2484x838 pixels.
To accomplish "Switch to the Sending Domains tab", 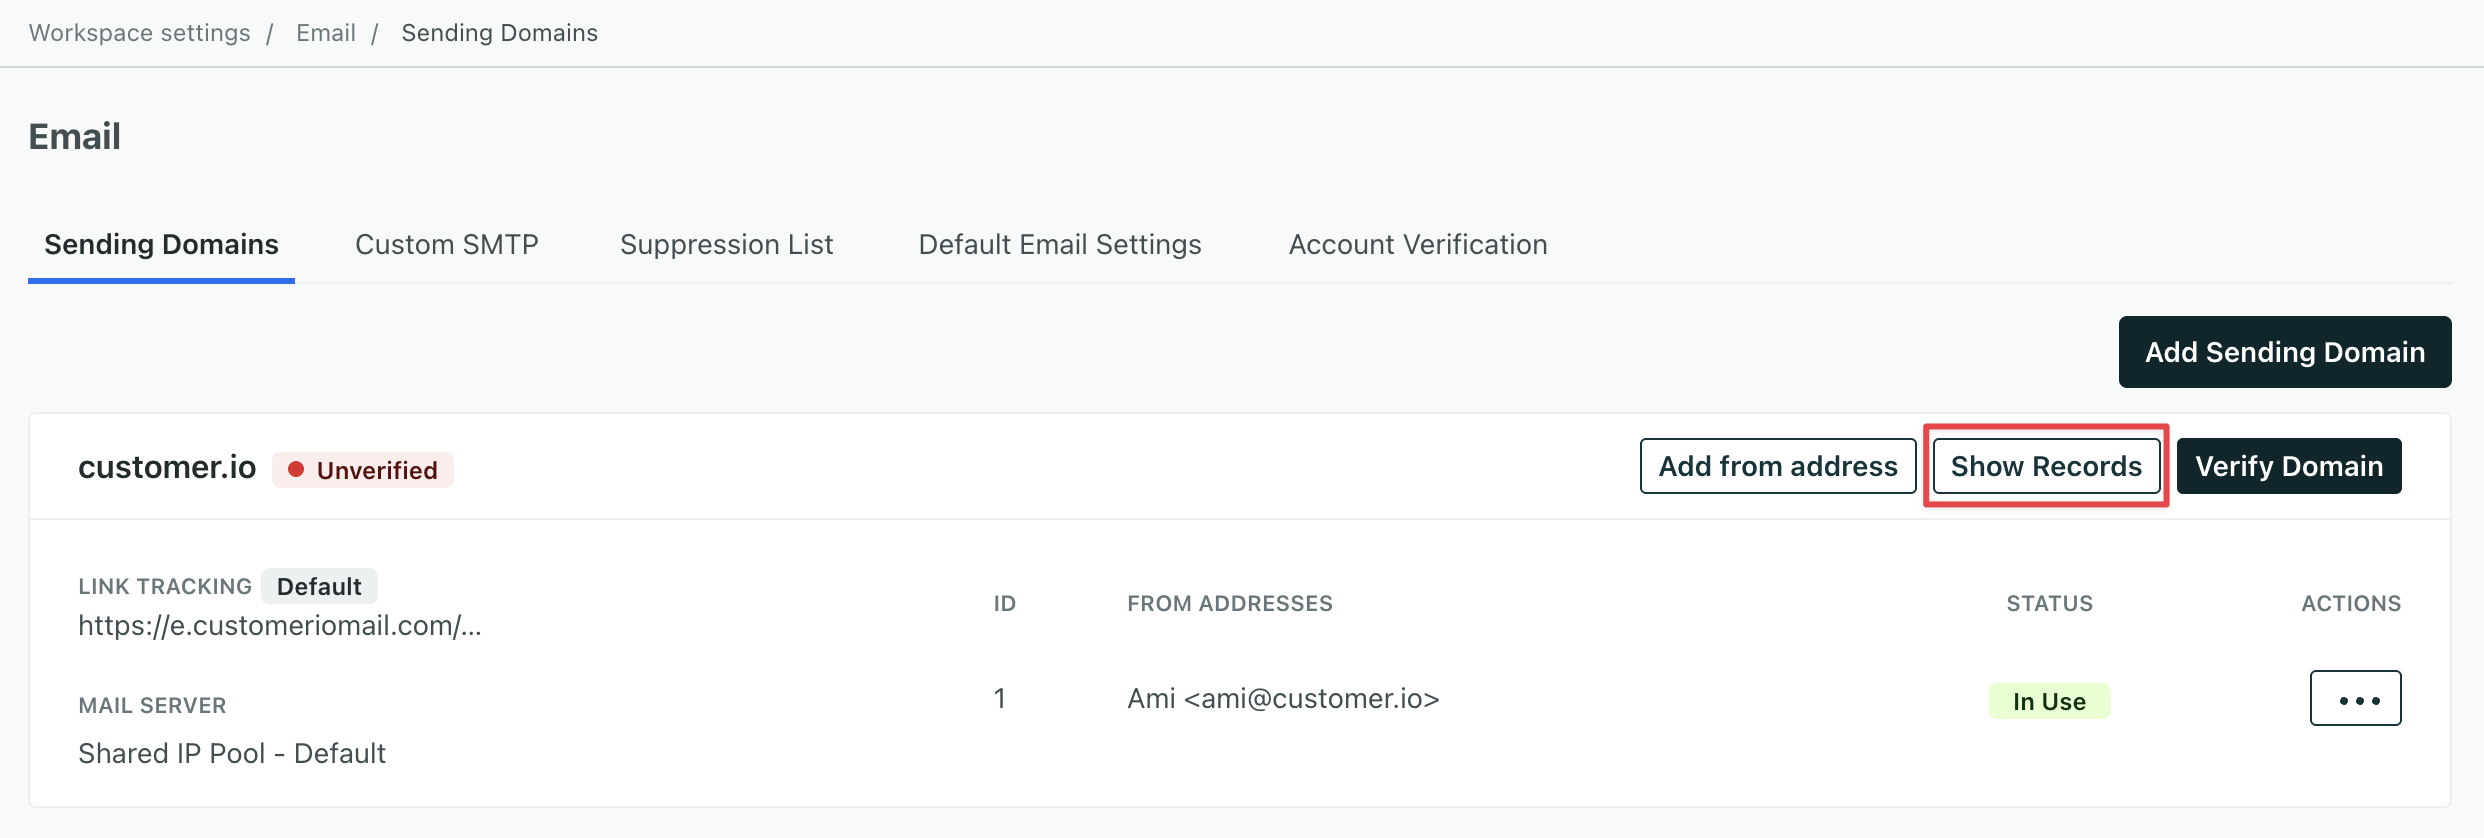I will click(x=161, y=245).
